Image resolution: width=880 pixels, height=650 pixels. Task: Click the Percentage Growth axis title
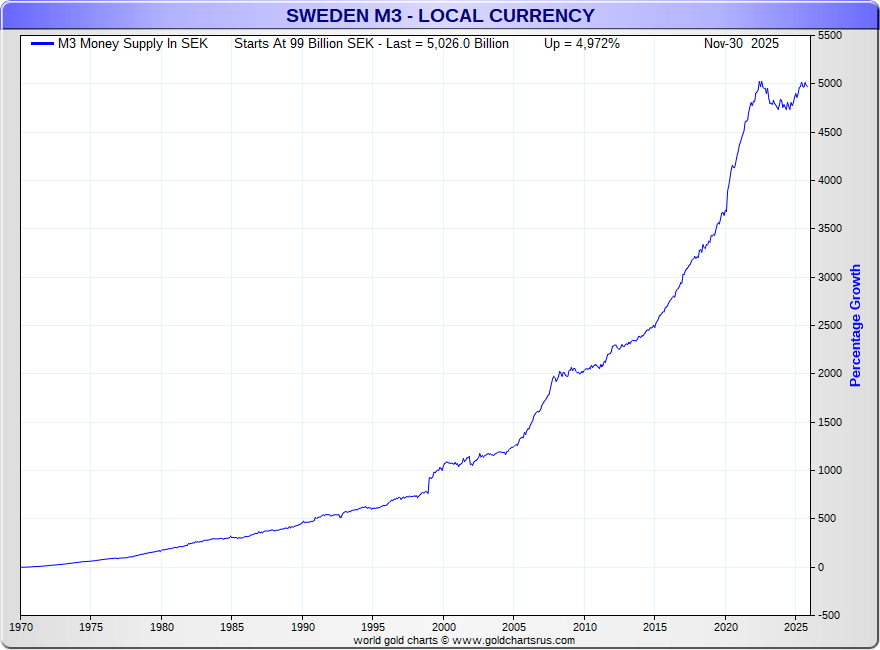855,326
